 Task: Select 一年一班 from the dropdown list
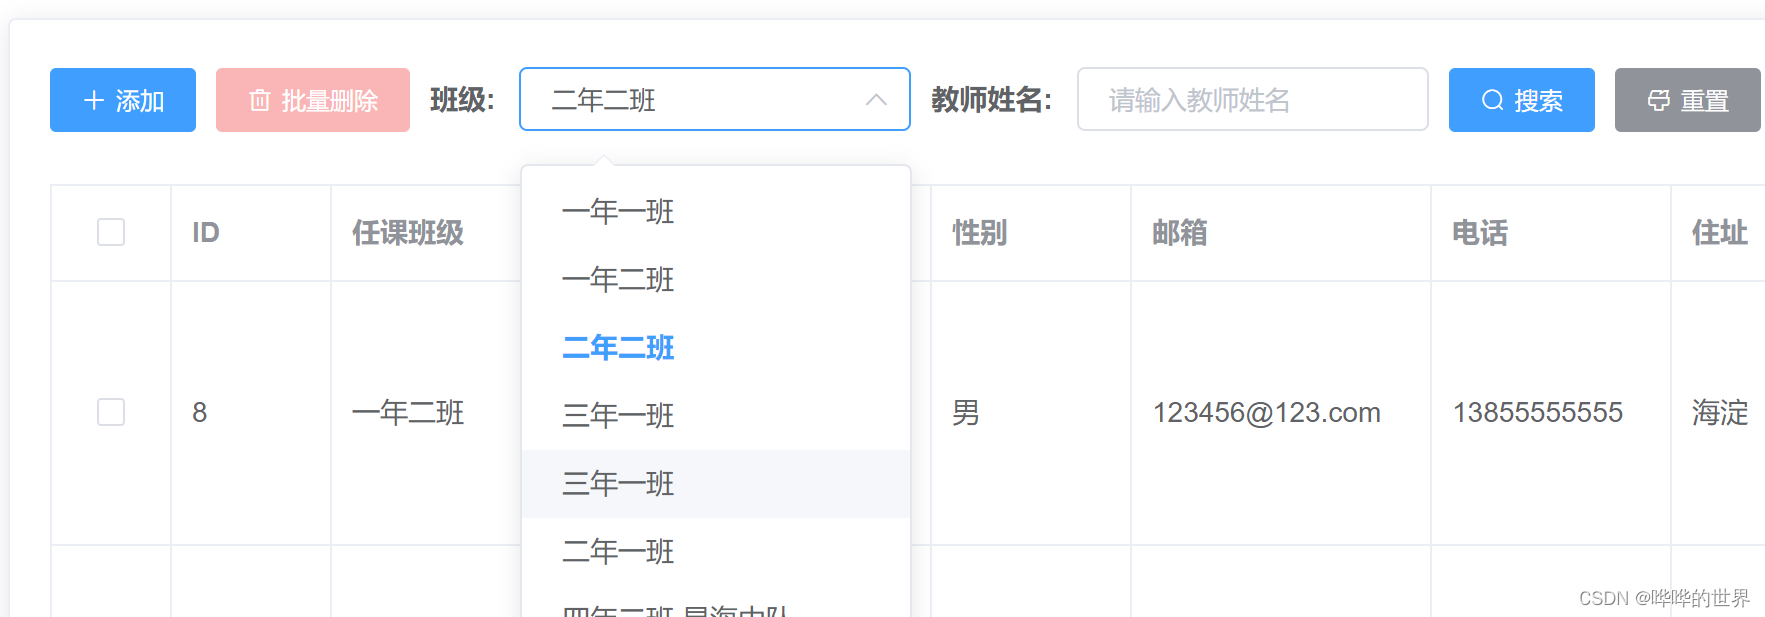coord(715,212)
